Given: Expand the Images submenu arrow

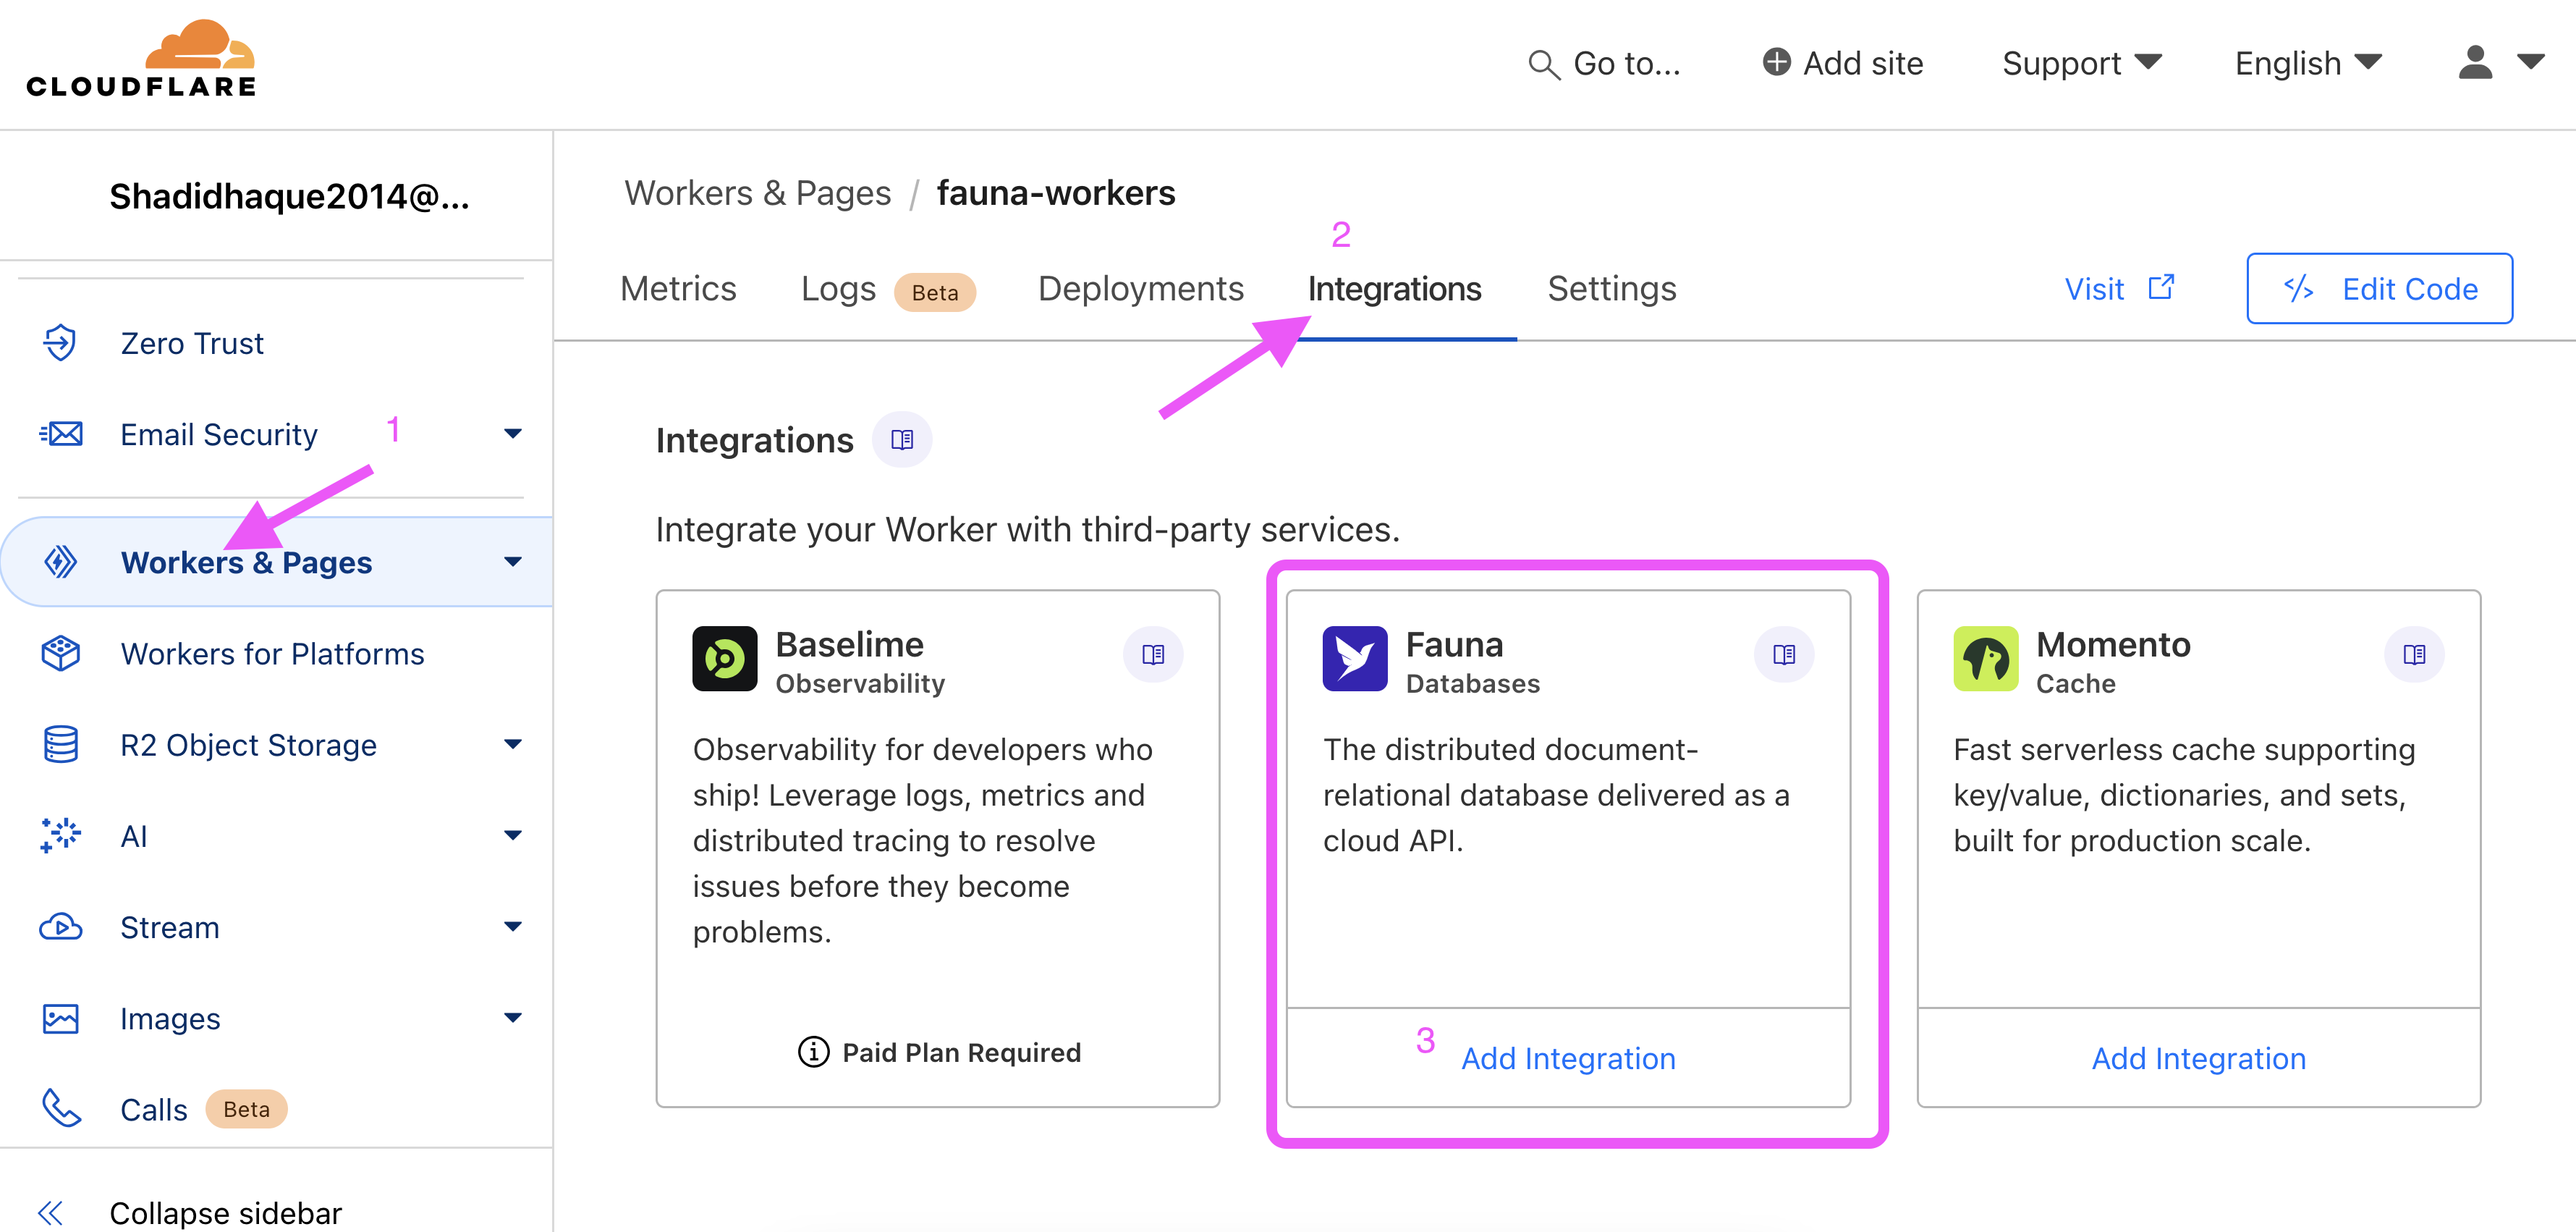Looking at the screenshot, I should pos(513,1018).
